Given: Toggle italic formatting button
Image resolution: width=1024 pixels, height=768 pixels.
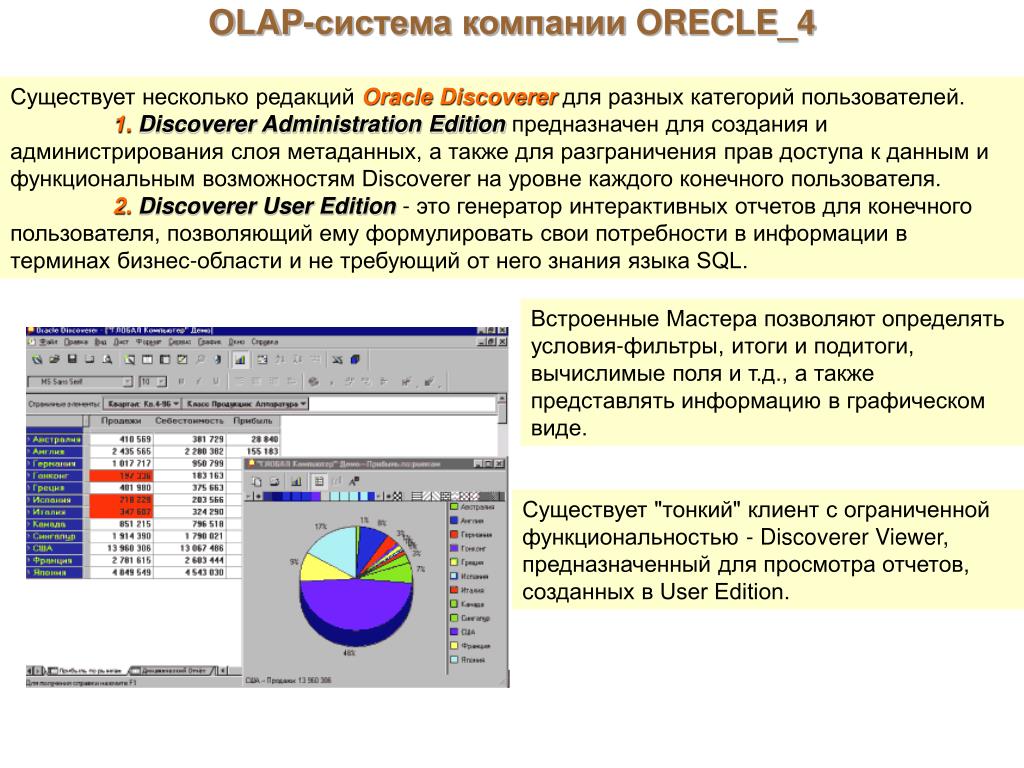Looking at the screenshot, I should click(x=199, y=381).
